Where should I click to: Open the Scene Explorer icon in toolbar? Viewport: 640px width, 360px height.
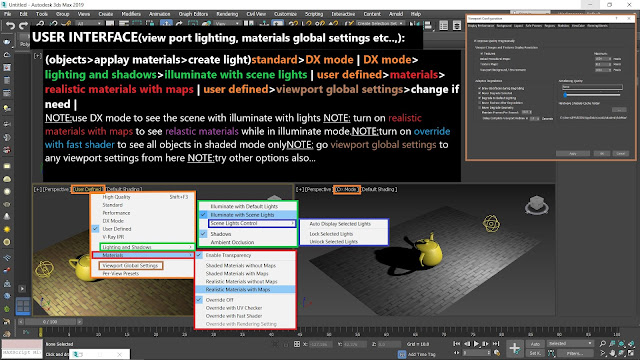(444, 26)
